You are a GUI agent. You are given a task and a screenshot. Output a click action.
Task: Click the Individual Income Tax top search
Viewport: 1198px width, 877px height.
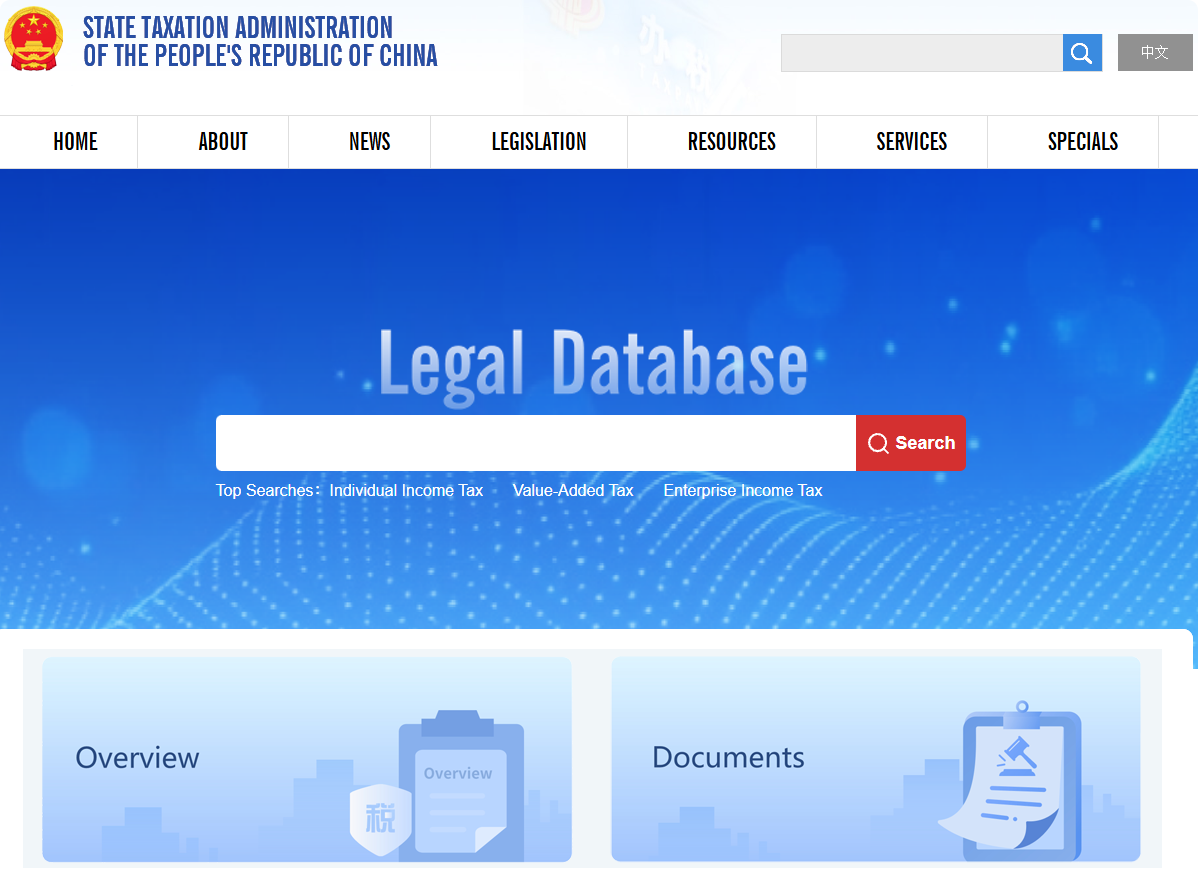click(406, 491)
